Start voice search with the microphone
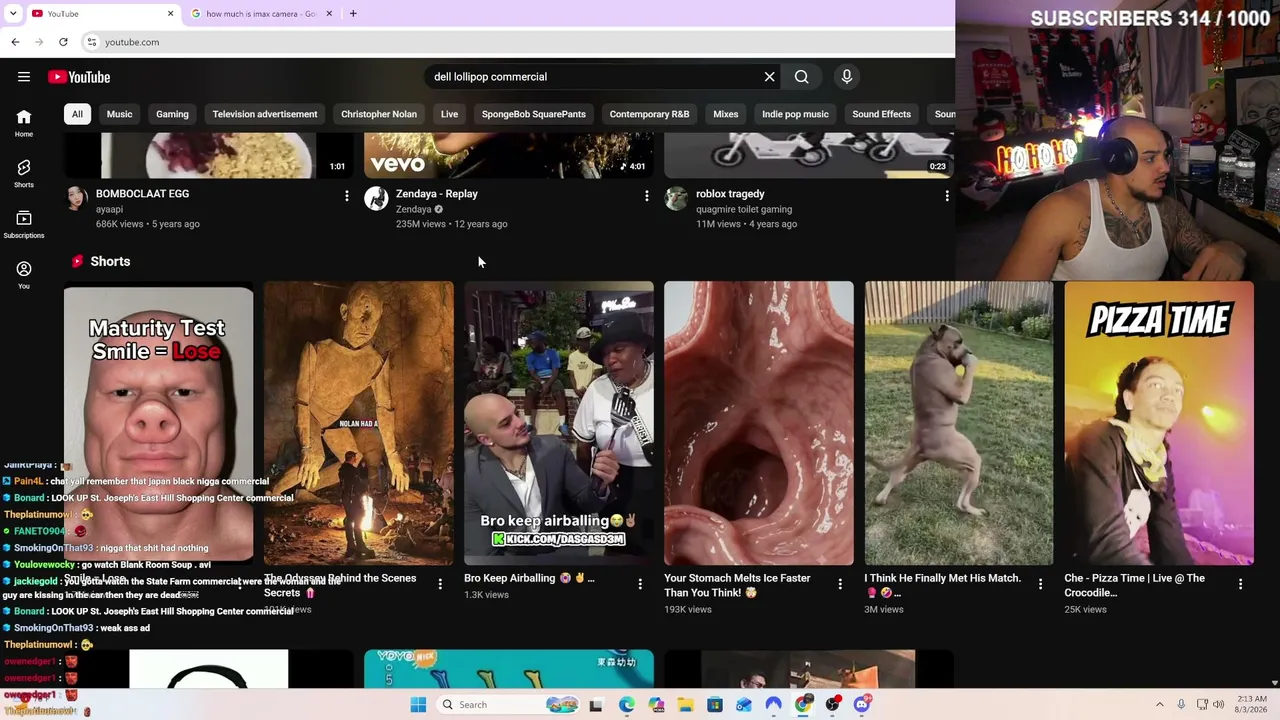Image resolution: width=1280 pixels, height=720 pixels. pyautogui.click(x=846, y=77)
